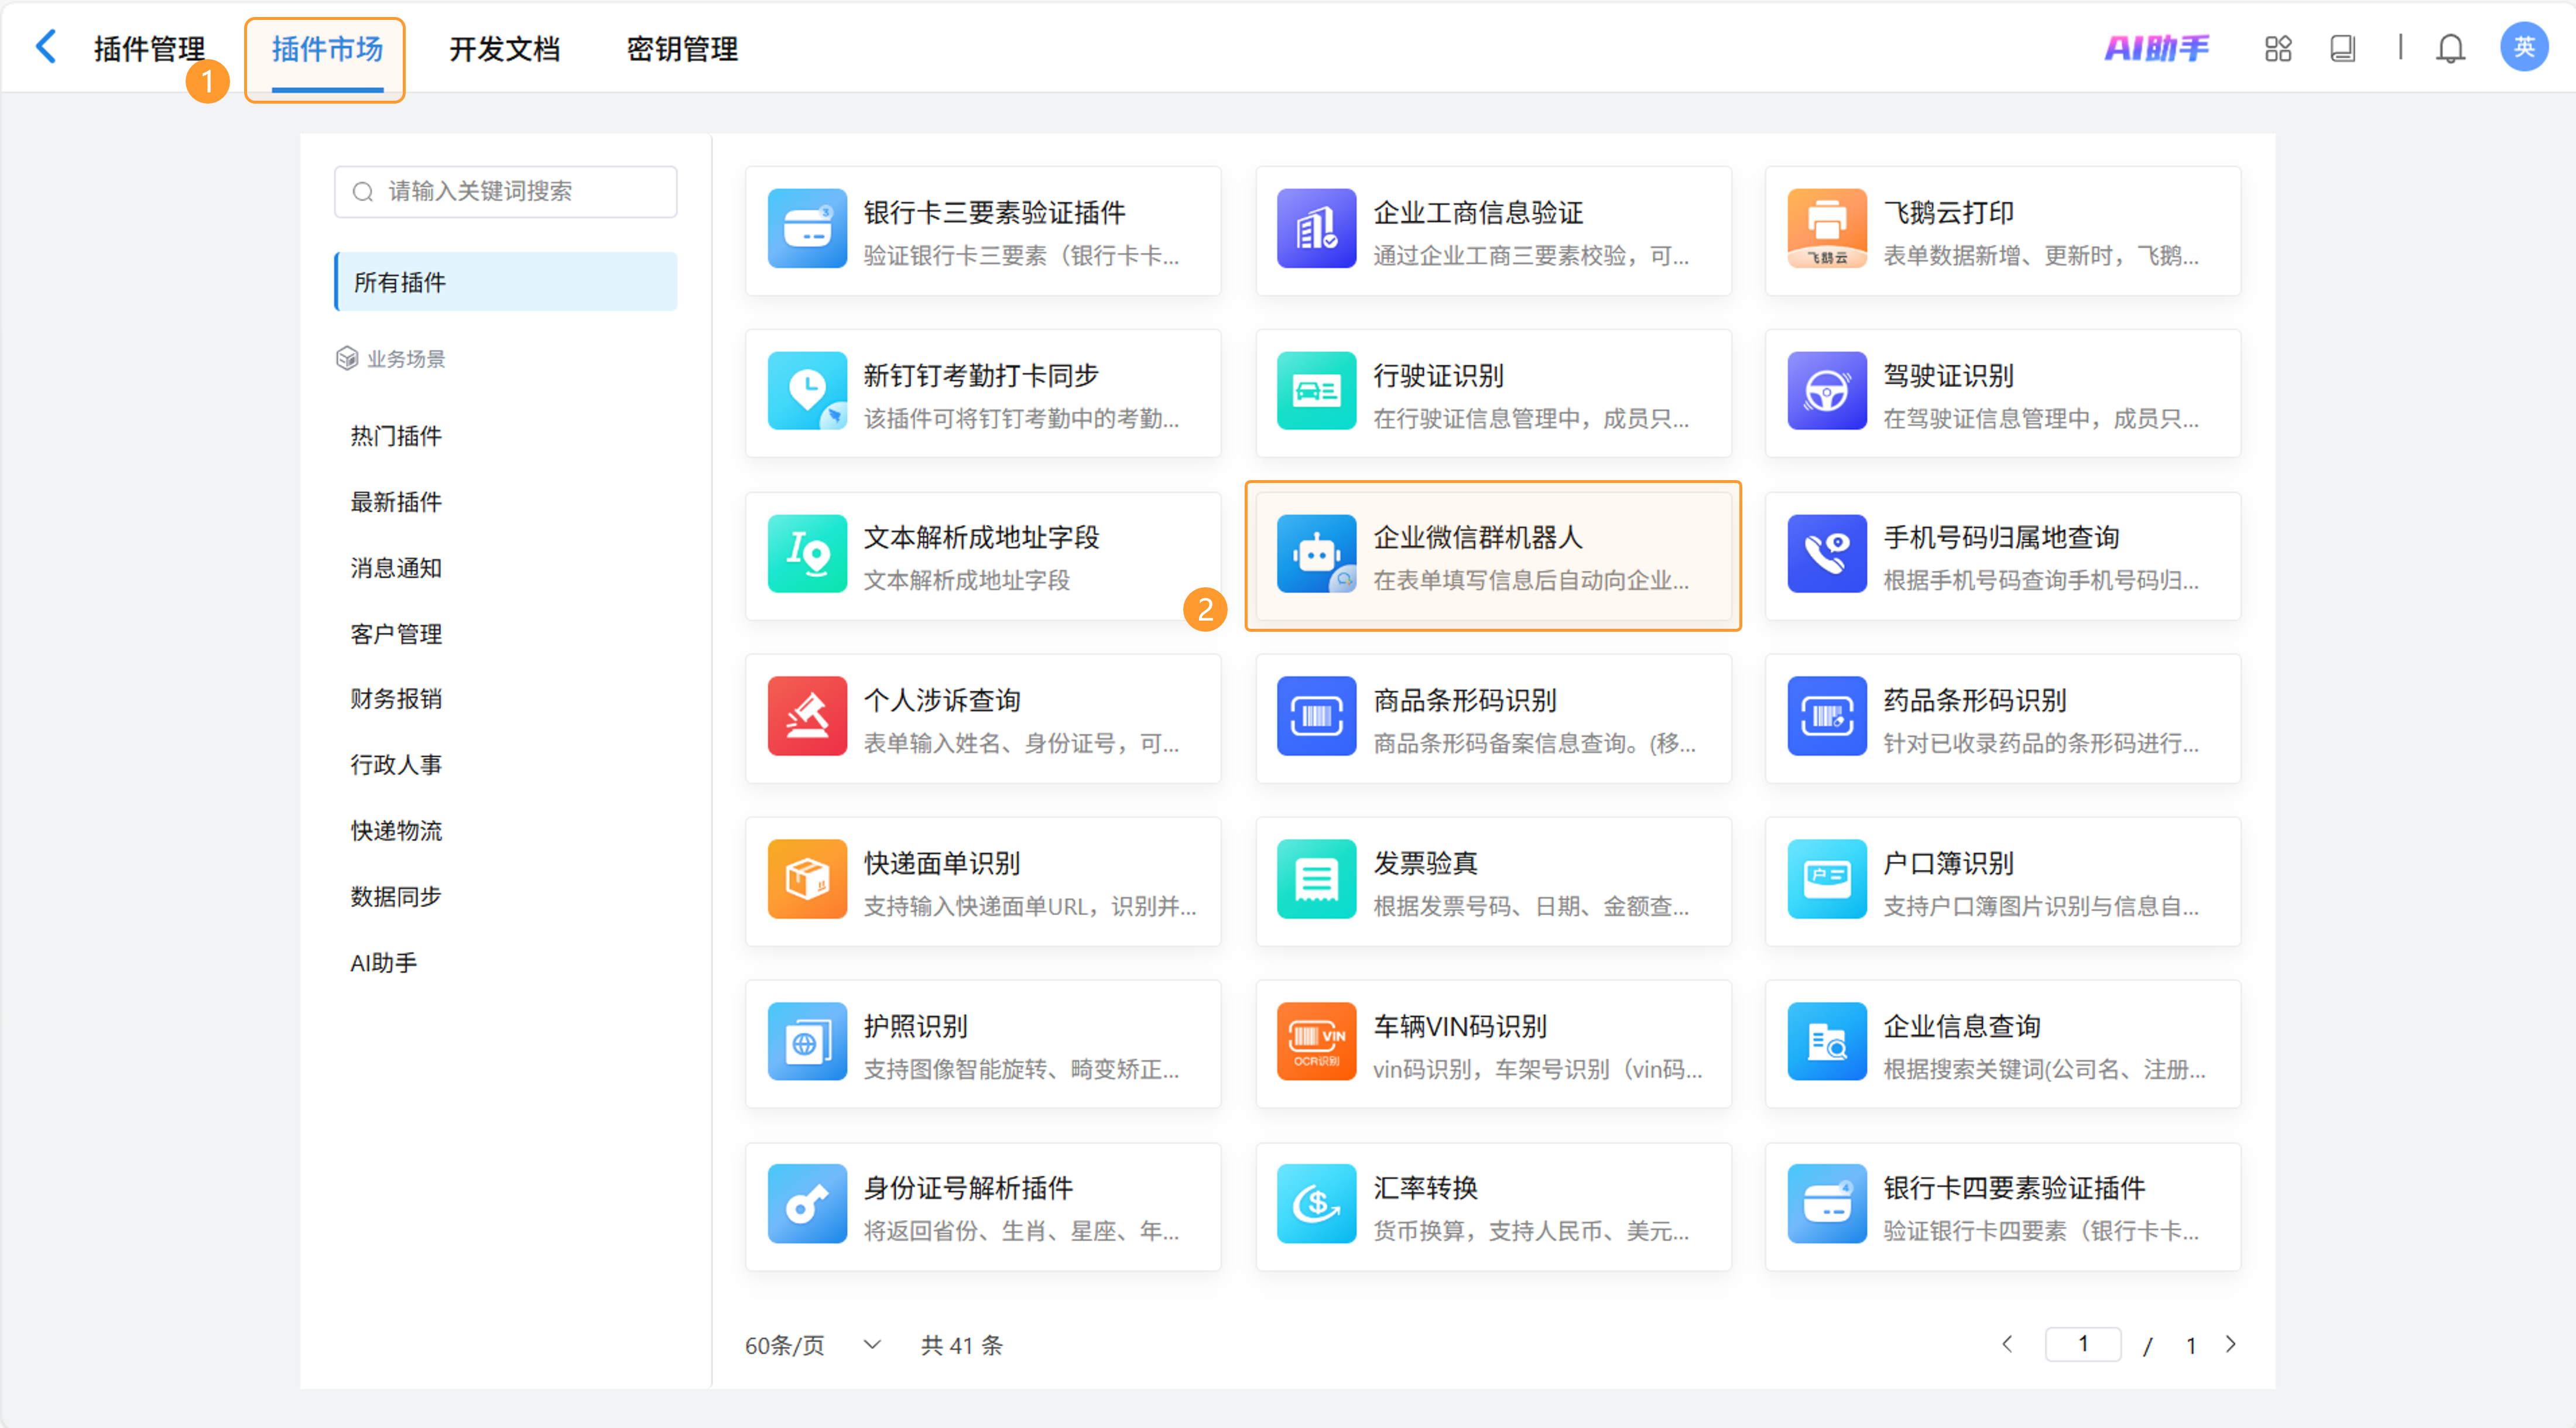Open the apps grid icon

pyautogui.click(x=2277, y=48)
